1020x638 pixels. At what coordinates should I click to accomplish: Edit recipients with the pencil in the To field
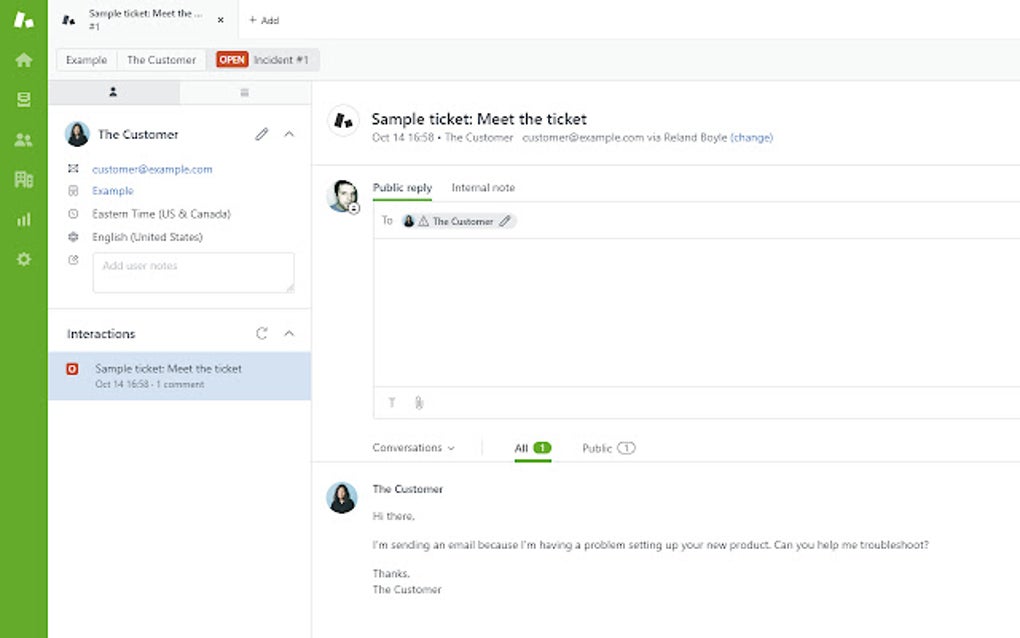pos(506,220)
